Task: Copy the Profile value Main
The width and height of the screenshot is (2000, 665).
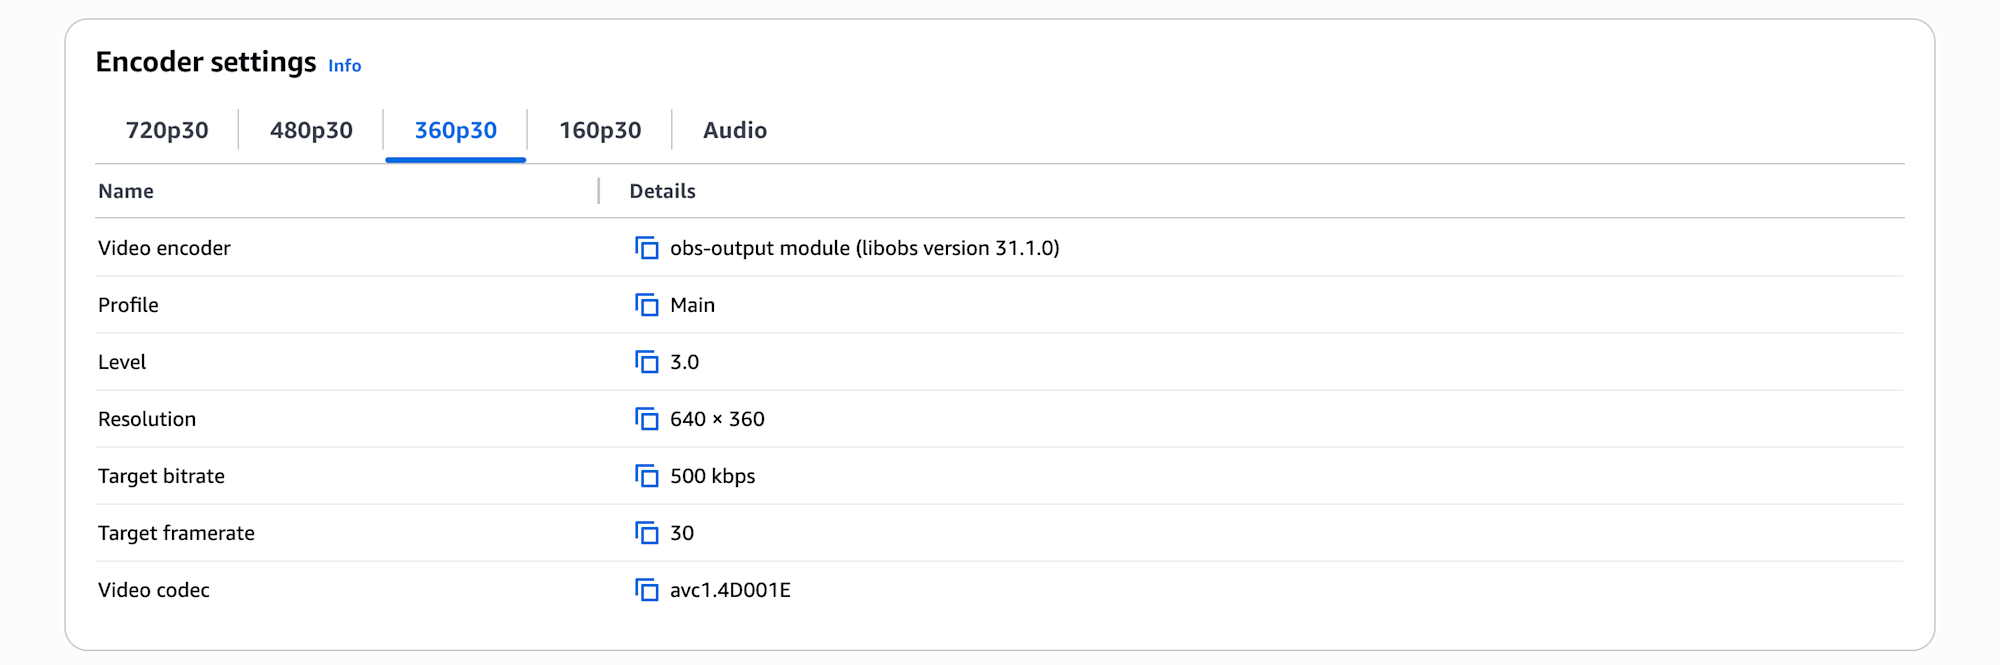Action: (647, 305)
